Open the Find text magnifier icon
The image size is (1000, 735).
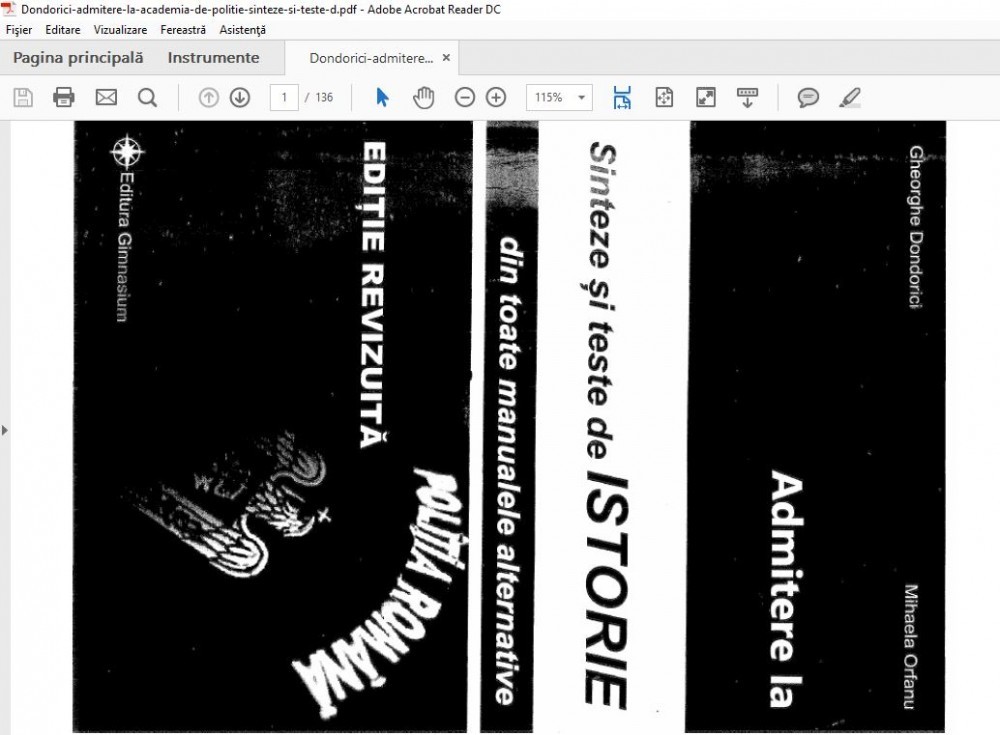coord(147,98)
